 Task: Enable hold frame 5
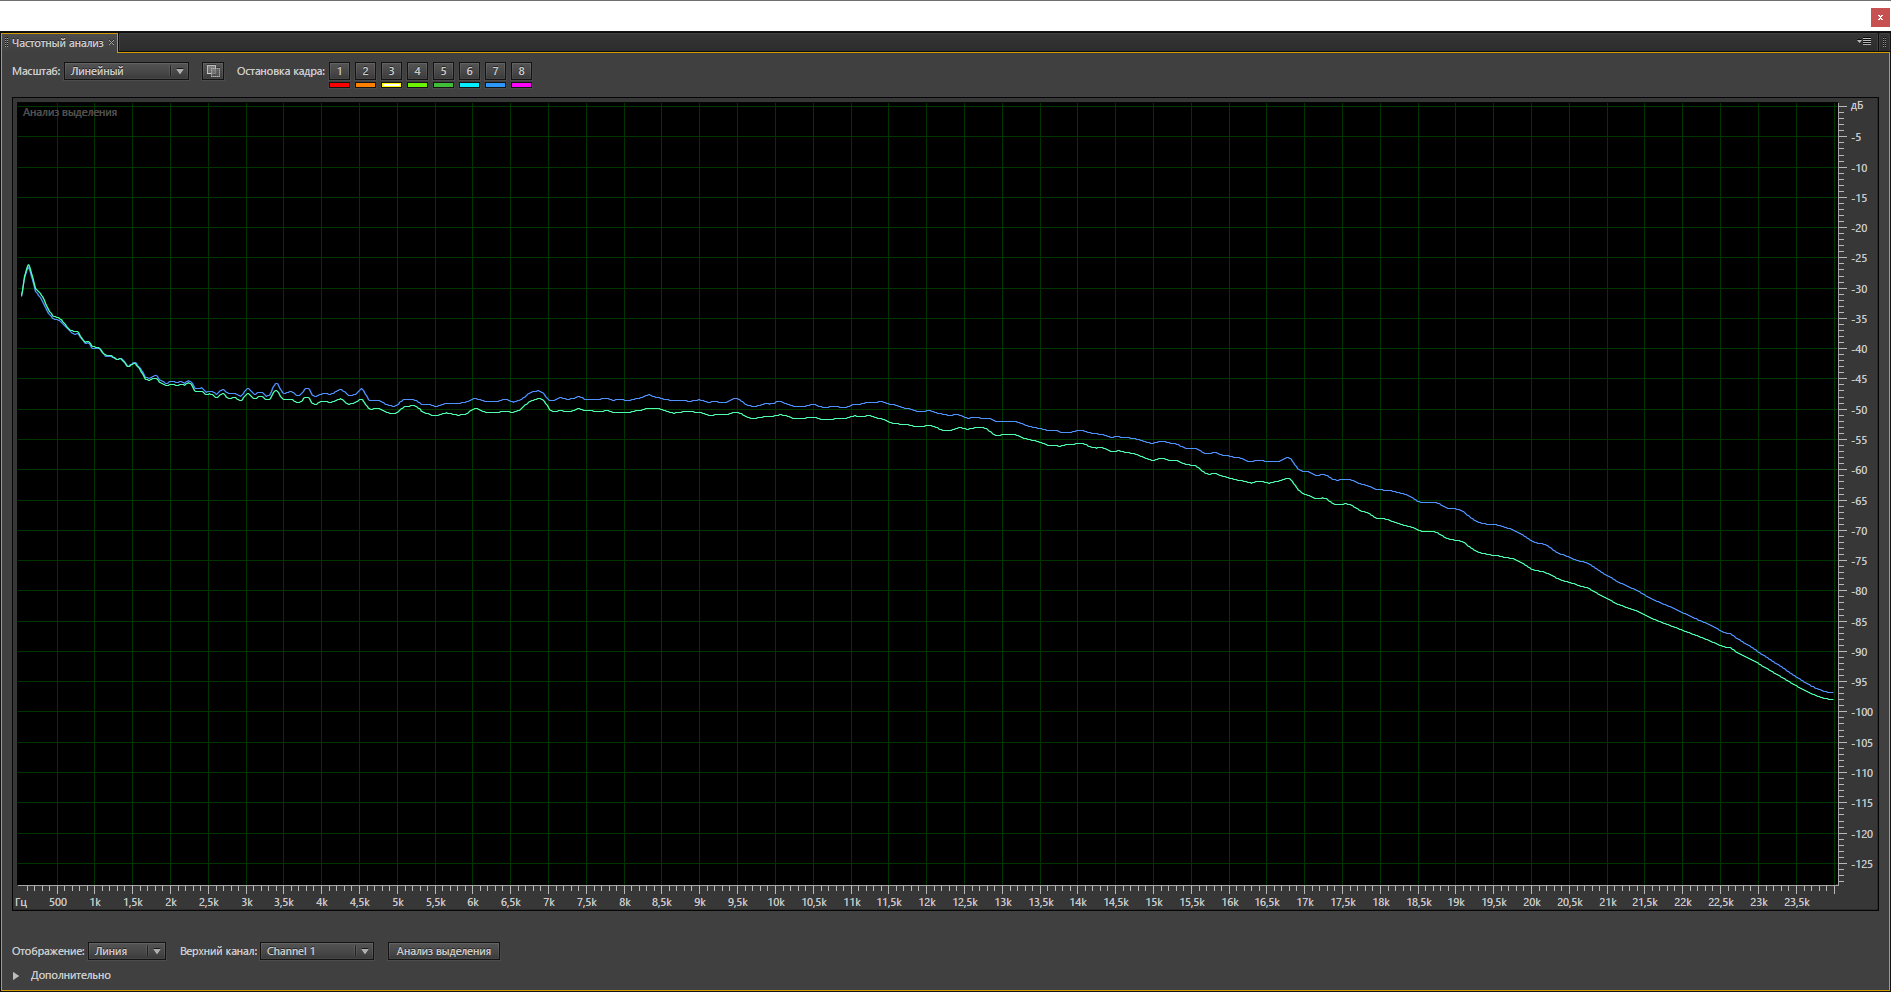[443, 71]
